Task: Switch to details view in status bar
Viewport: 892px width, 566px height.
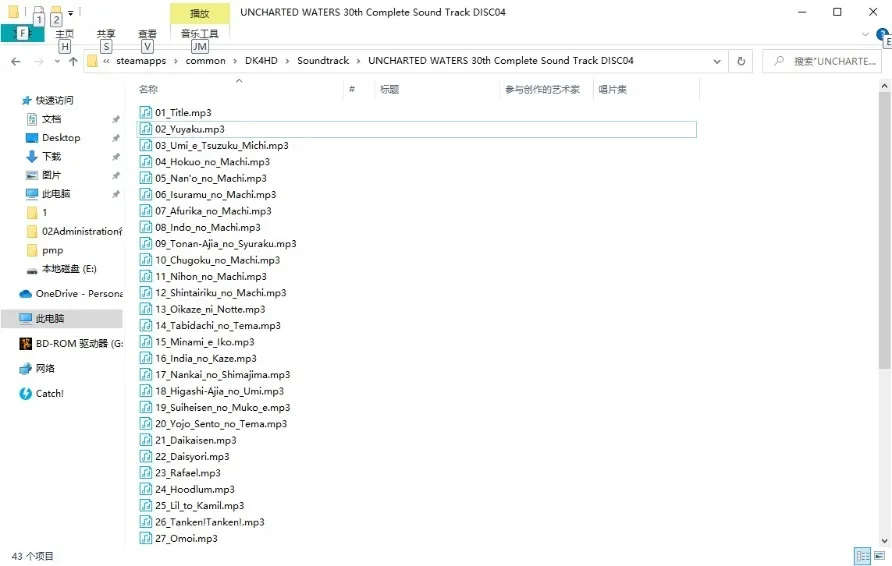Action: coord(863,556)
